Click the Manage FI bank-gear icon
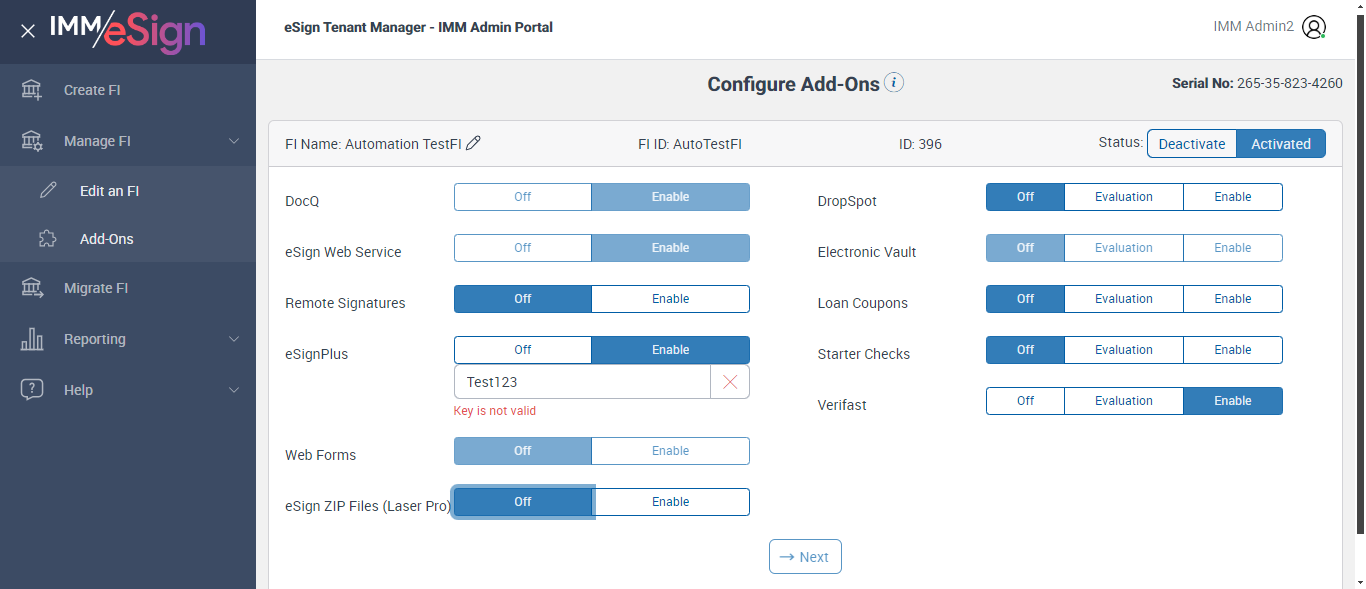 point(32,141)
